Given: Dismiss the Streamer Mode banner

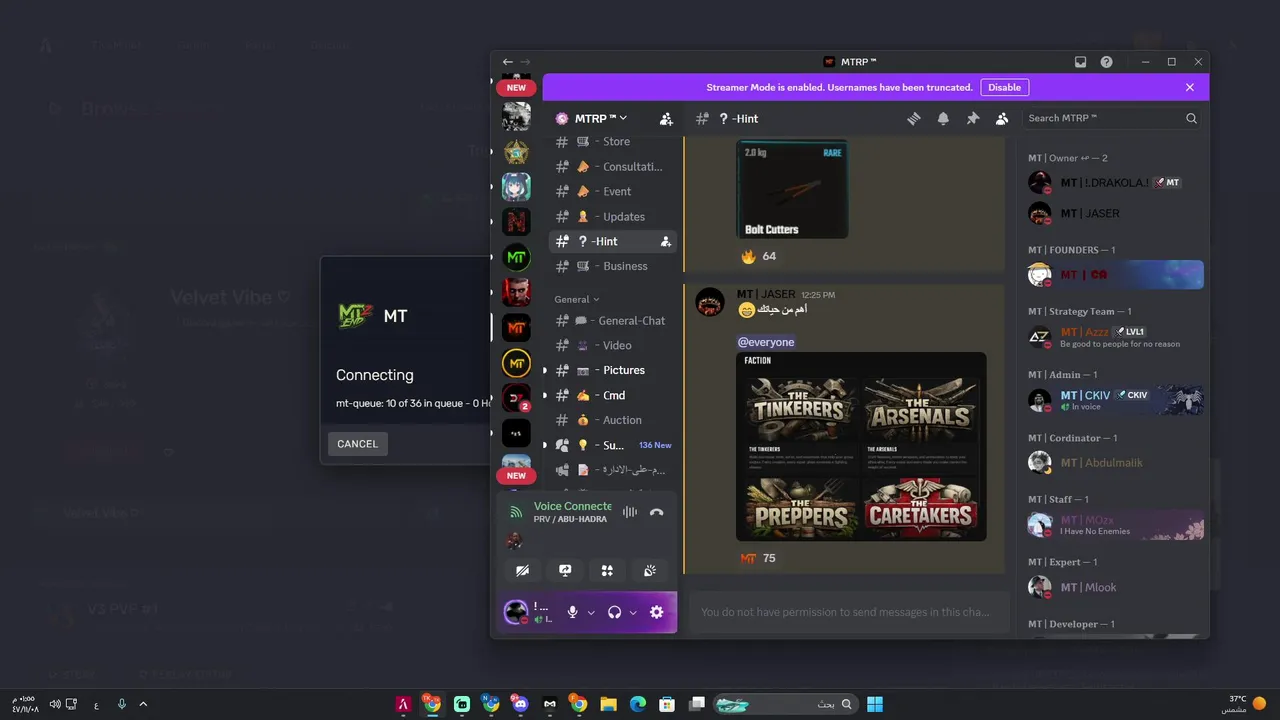Looking at the screenshot, I should [1190, 87].
